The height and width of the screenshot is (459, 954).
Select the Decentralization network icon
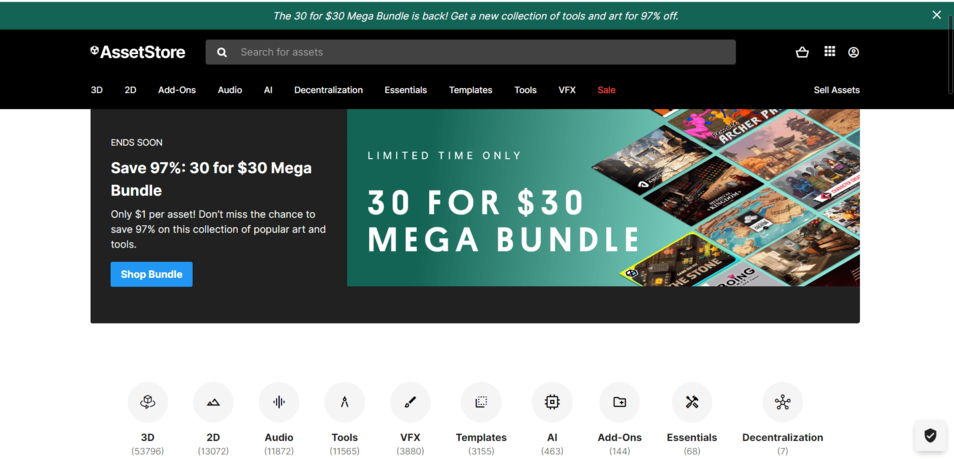tap(782, 402)
